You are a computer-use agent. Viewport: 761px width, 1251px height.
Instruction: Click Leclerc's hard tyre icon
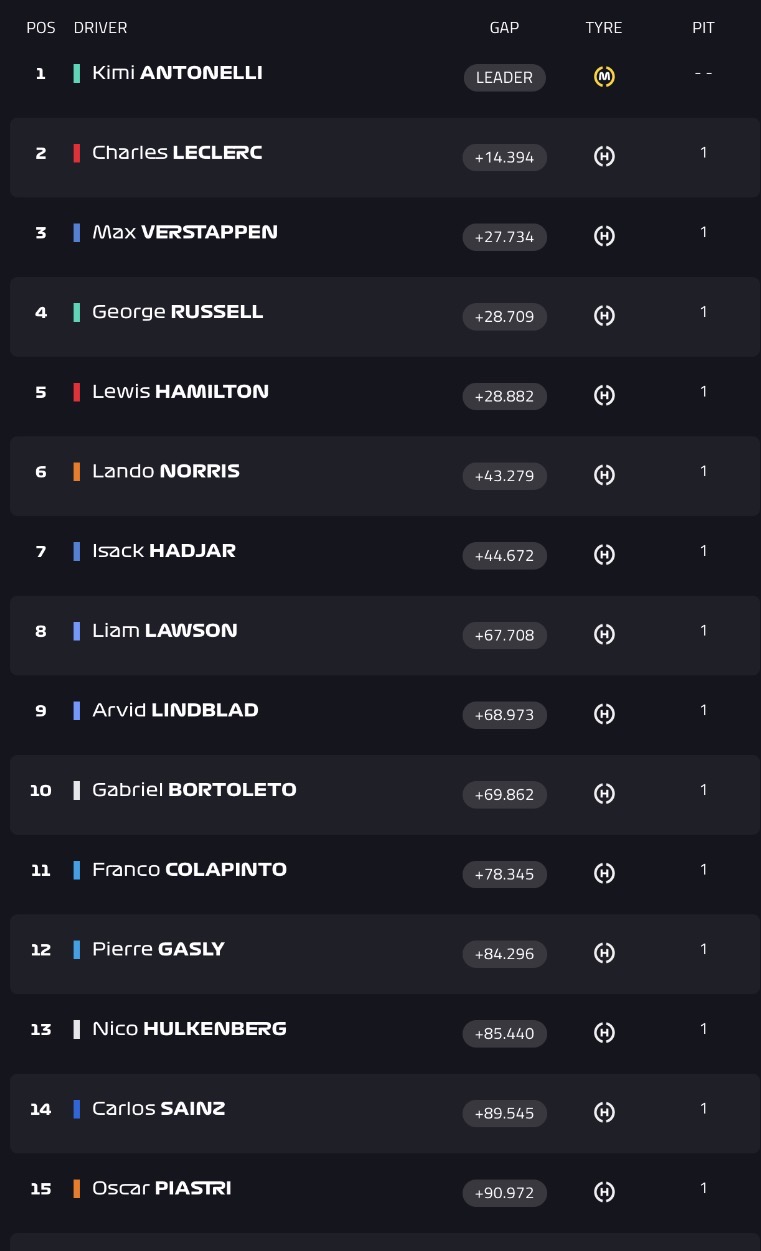[x=604, y=156]
